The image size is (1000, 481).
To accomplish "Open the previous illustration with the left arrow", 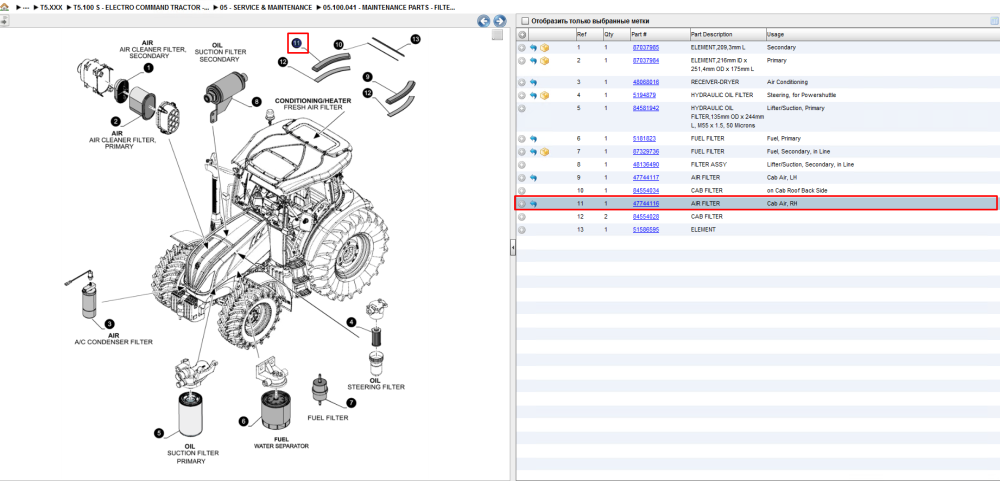I will (x=484, y=21).
